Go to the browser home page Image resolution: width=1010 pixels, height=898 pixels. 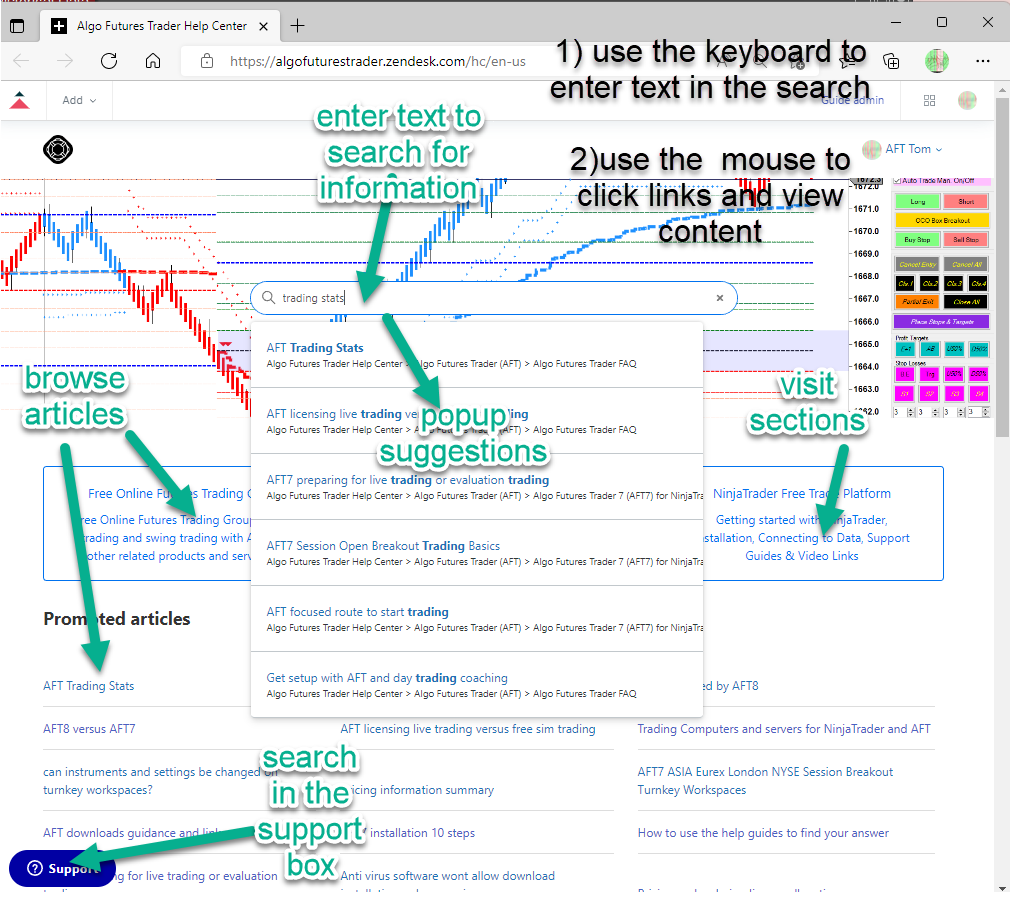153,61
